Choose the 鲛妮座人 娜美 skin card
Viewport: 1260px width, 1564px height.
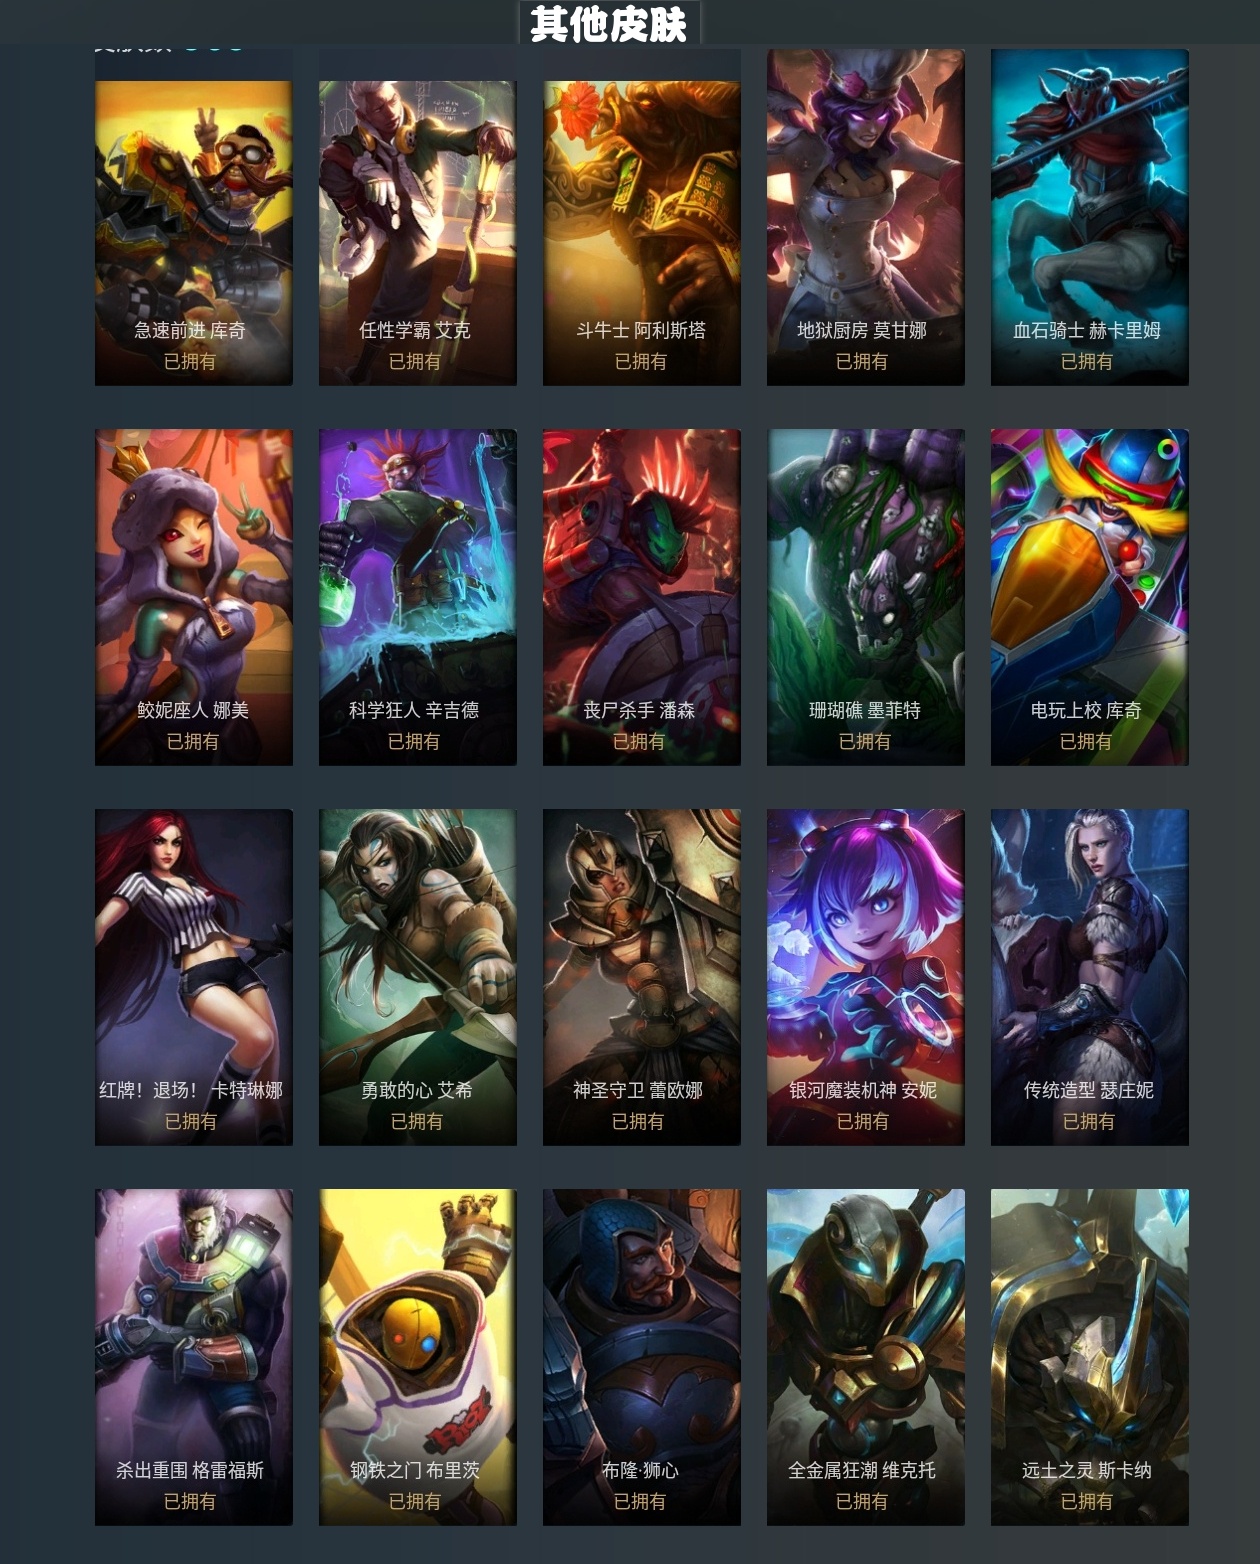click(194, 597)
